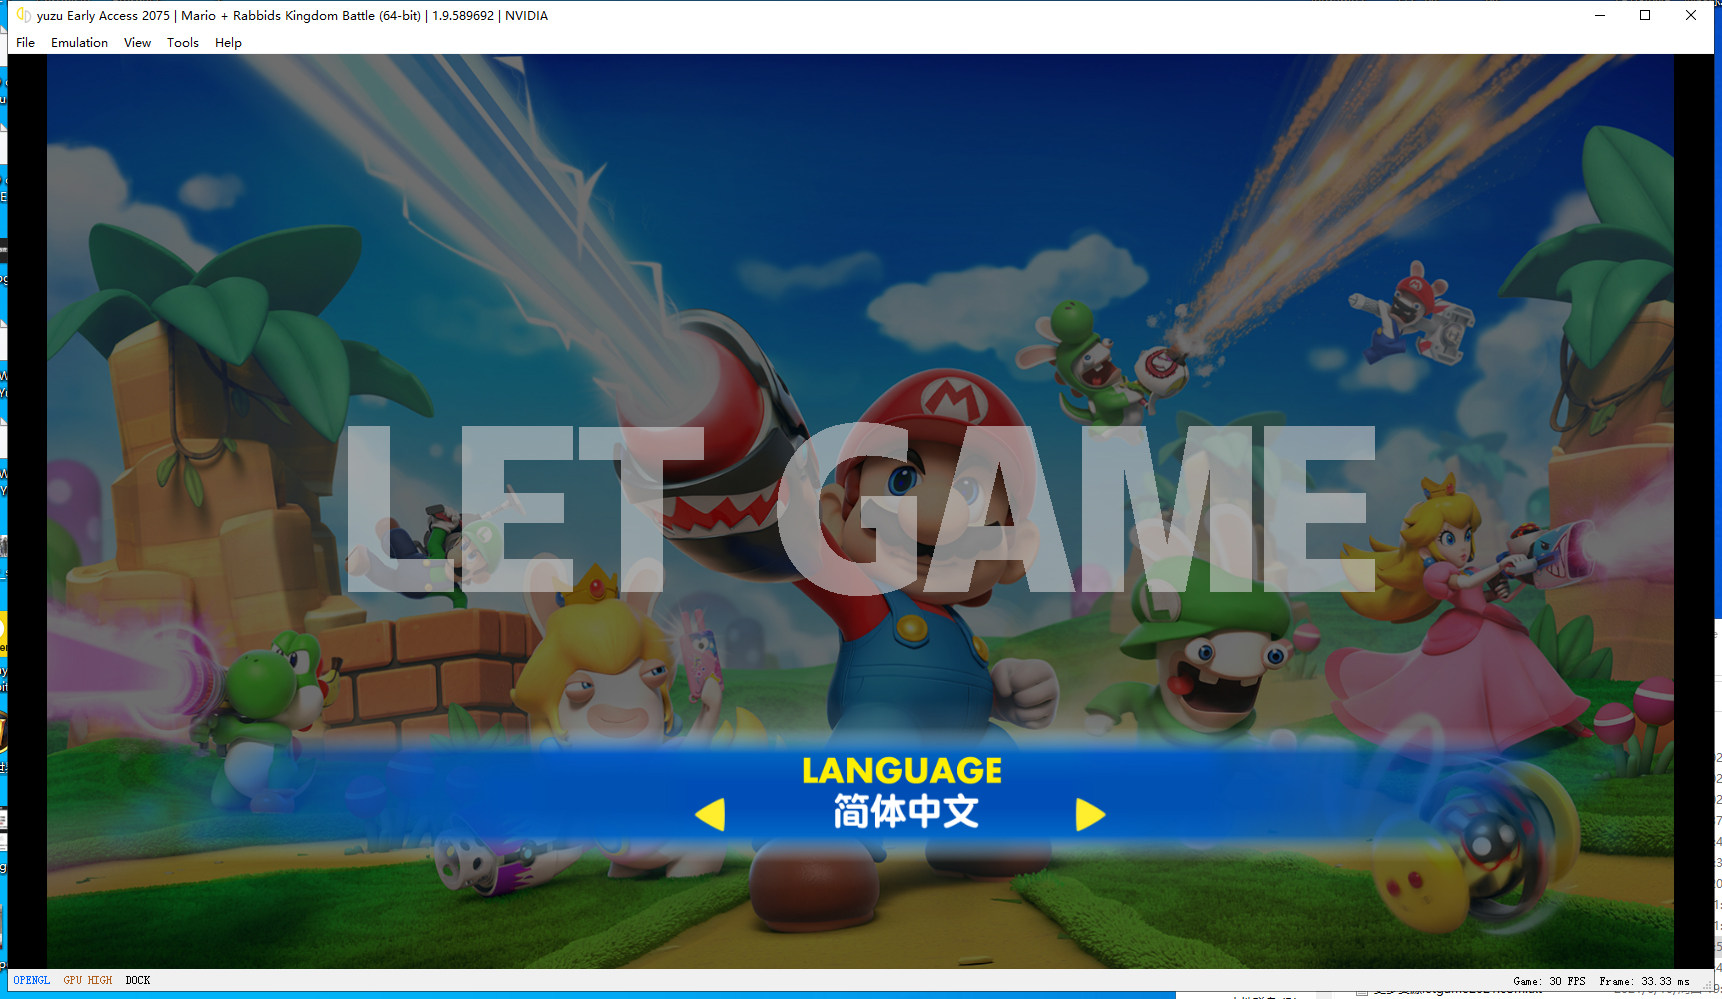Minimize the yuzu window
This screenshot has width=1722, height=999.
click(1600, 15)
